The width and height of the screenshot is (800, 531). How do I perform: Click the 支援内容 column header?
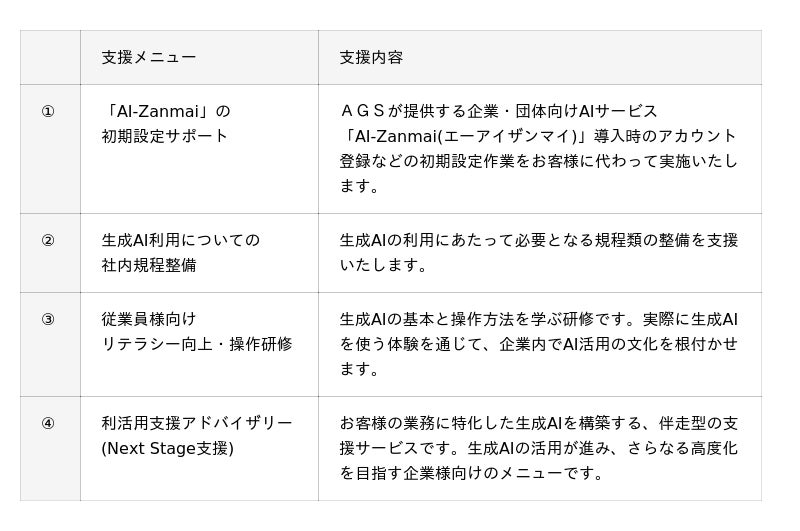tap(371, 57)
